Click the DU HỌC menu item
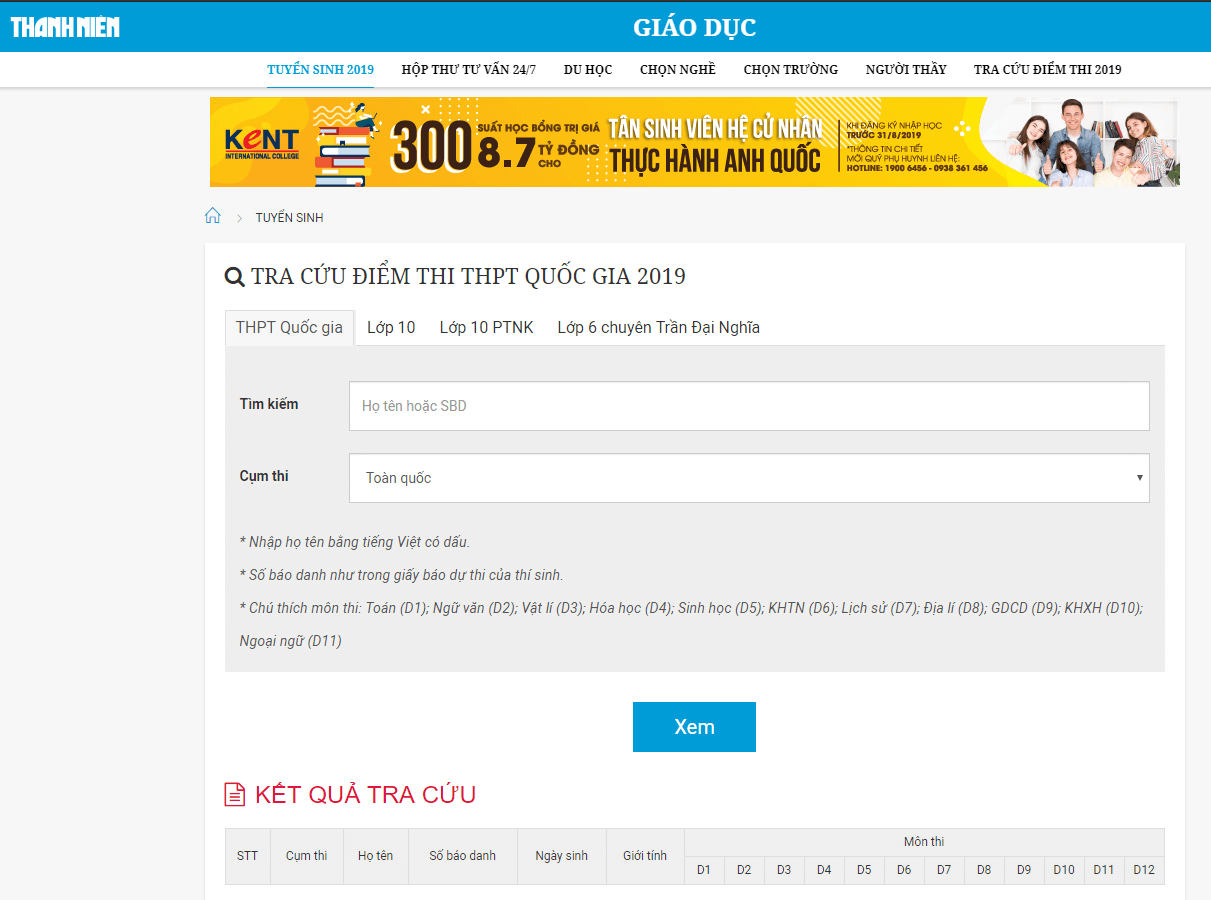 pos(588,69)
